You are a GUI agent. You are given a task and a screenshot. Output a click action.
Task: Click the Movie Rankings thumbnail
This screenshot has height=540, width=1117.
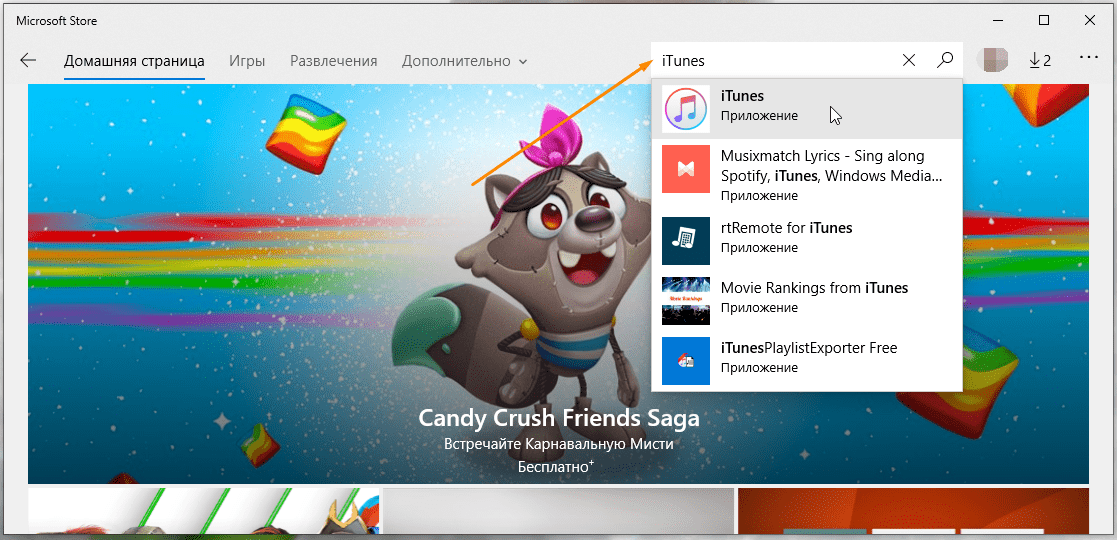pos(685,301)
